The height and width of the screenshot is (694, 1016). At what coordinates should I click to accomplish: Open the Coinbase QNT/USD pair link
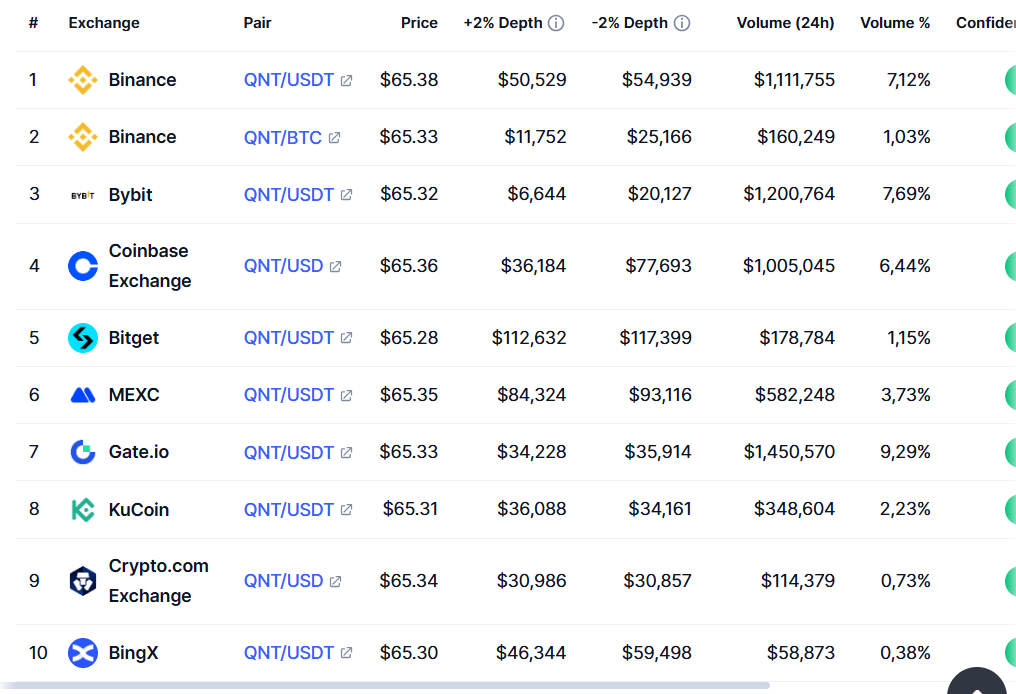point(284,266)
